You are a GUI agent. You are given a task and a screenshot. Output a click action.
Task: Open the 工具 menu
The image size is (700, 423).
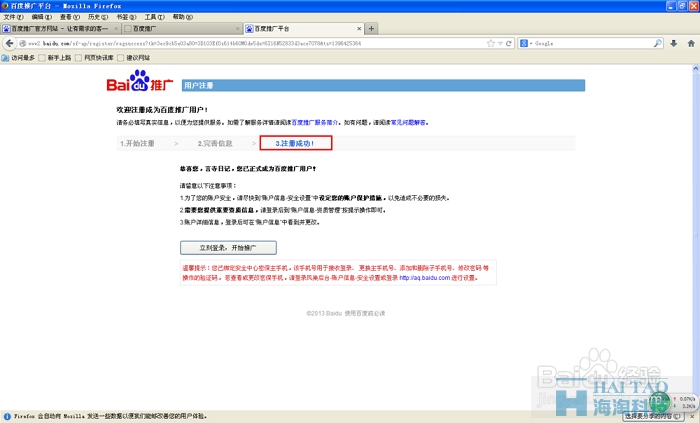click(153, 17)
